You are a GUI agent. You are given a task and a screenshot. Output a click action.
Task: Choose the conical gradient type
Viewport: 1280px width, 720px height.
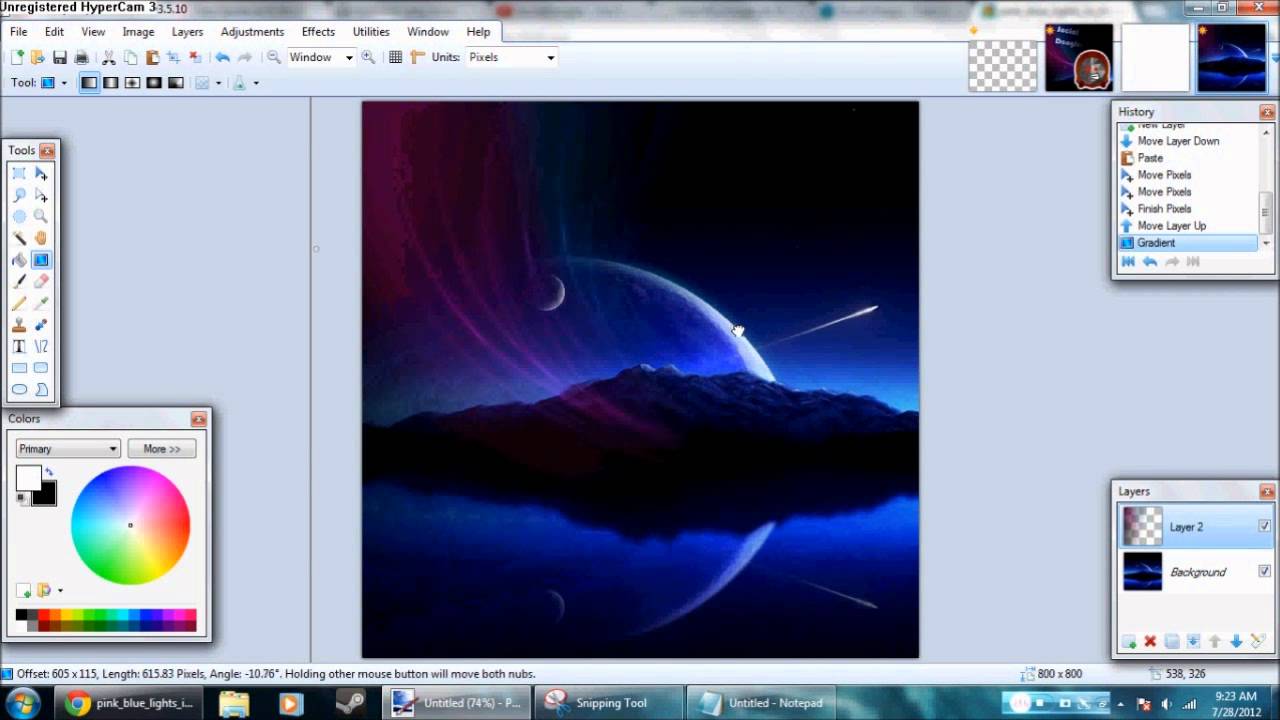point(176,83)
